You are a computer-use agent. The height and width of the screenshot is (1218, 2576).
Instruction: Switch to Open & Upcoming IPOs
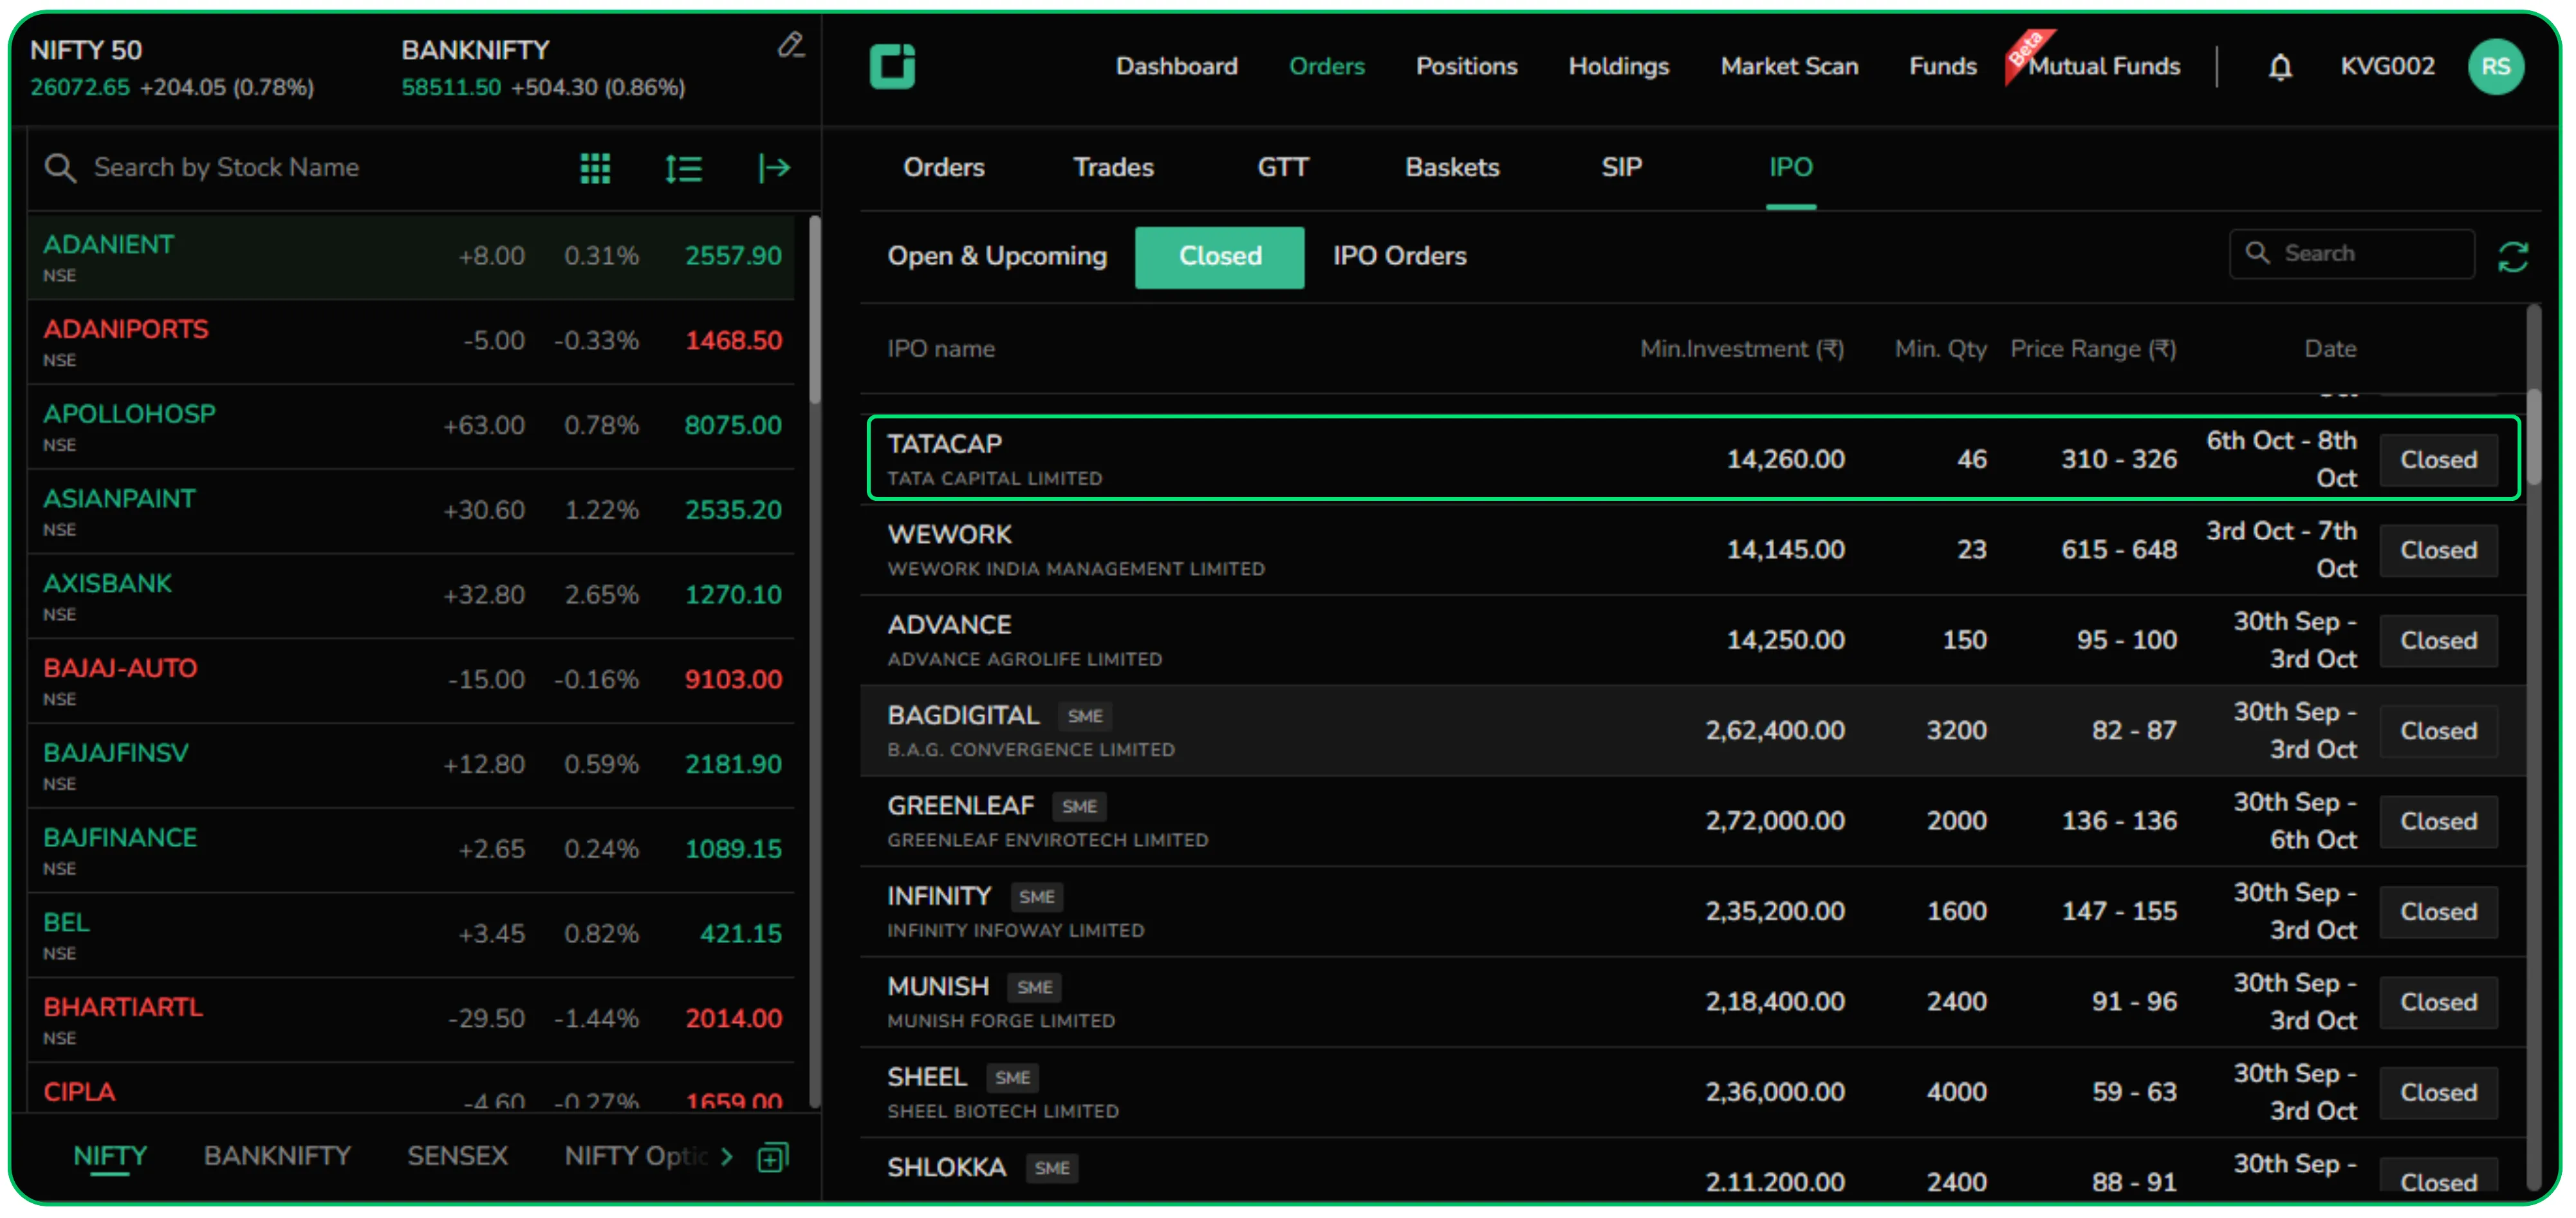pos(996,257)
